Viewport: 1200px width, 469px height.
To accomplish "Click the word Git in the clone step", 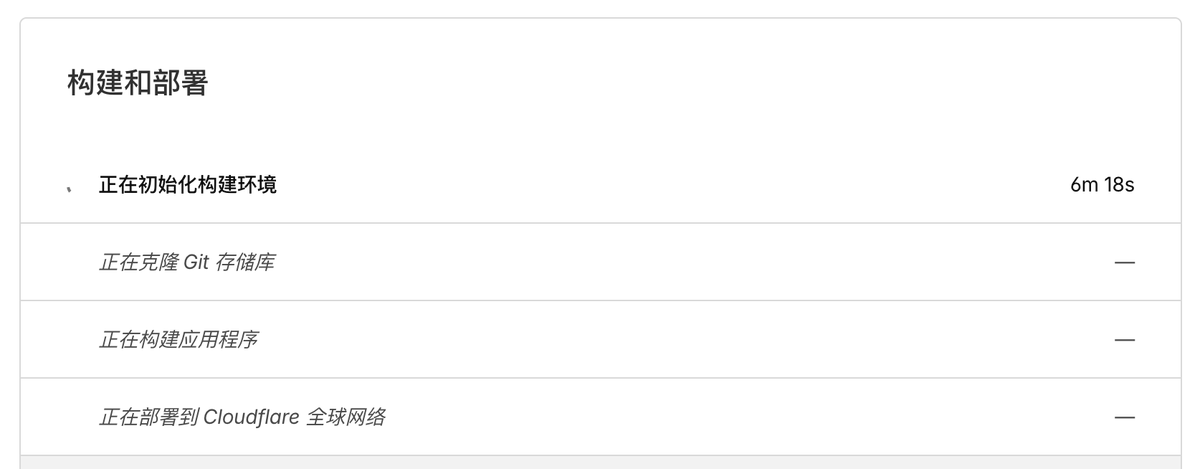I will click(x=196, y=262).
